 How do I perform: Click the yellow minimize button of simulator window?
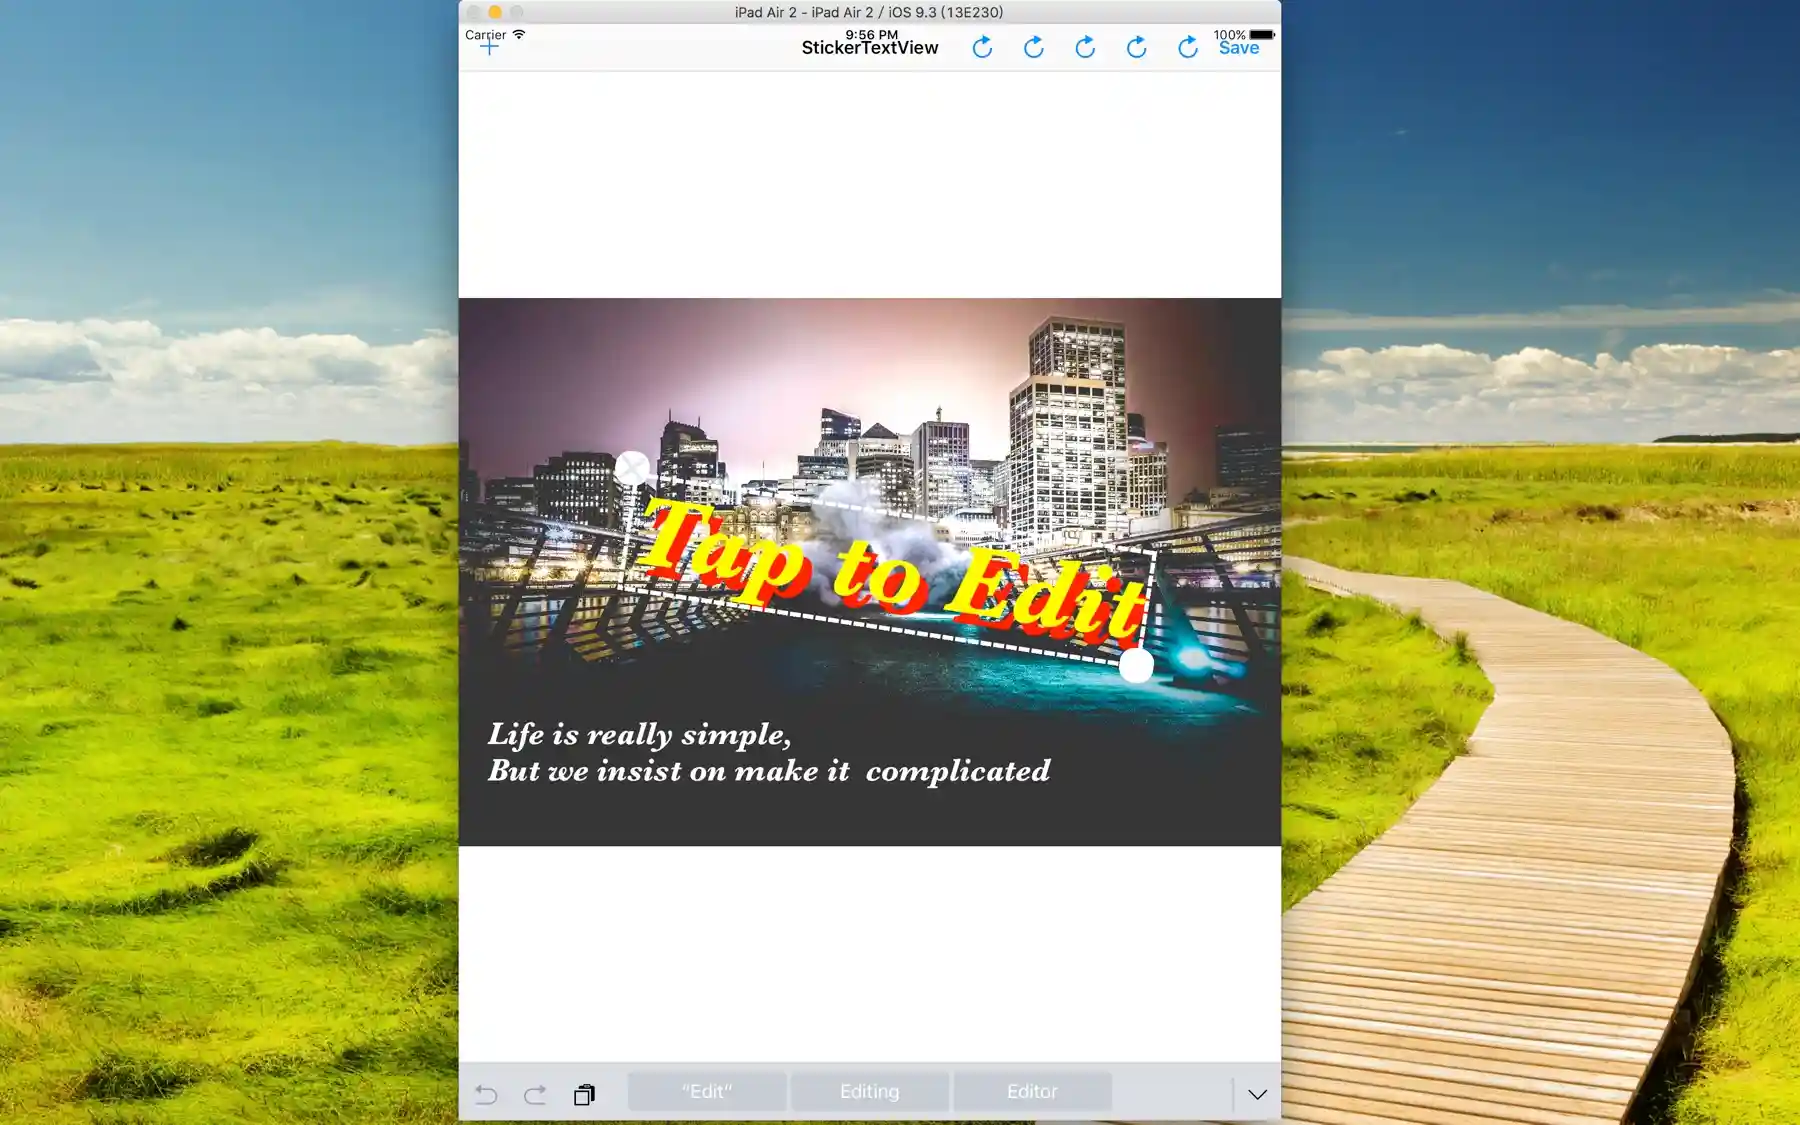click(x=495, y=12)
